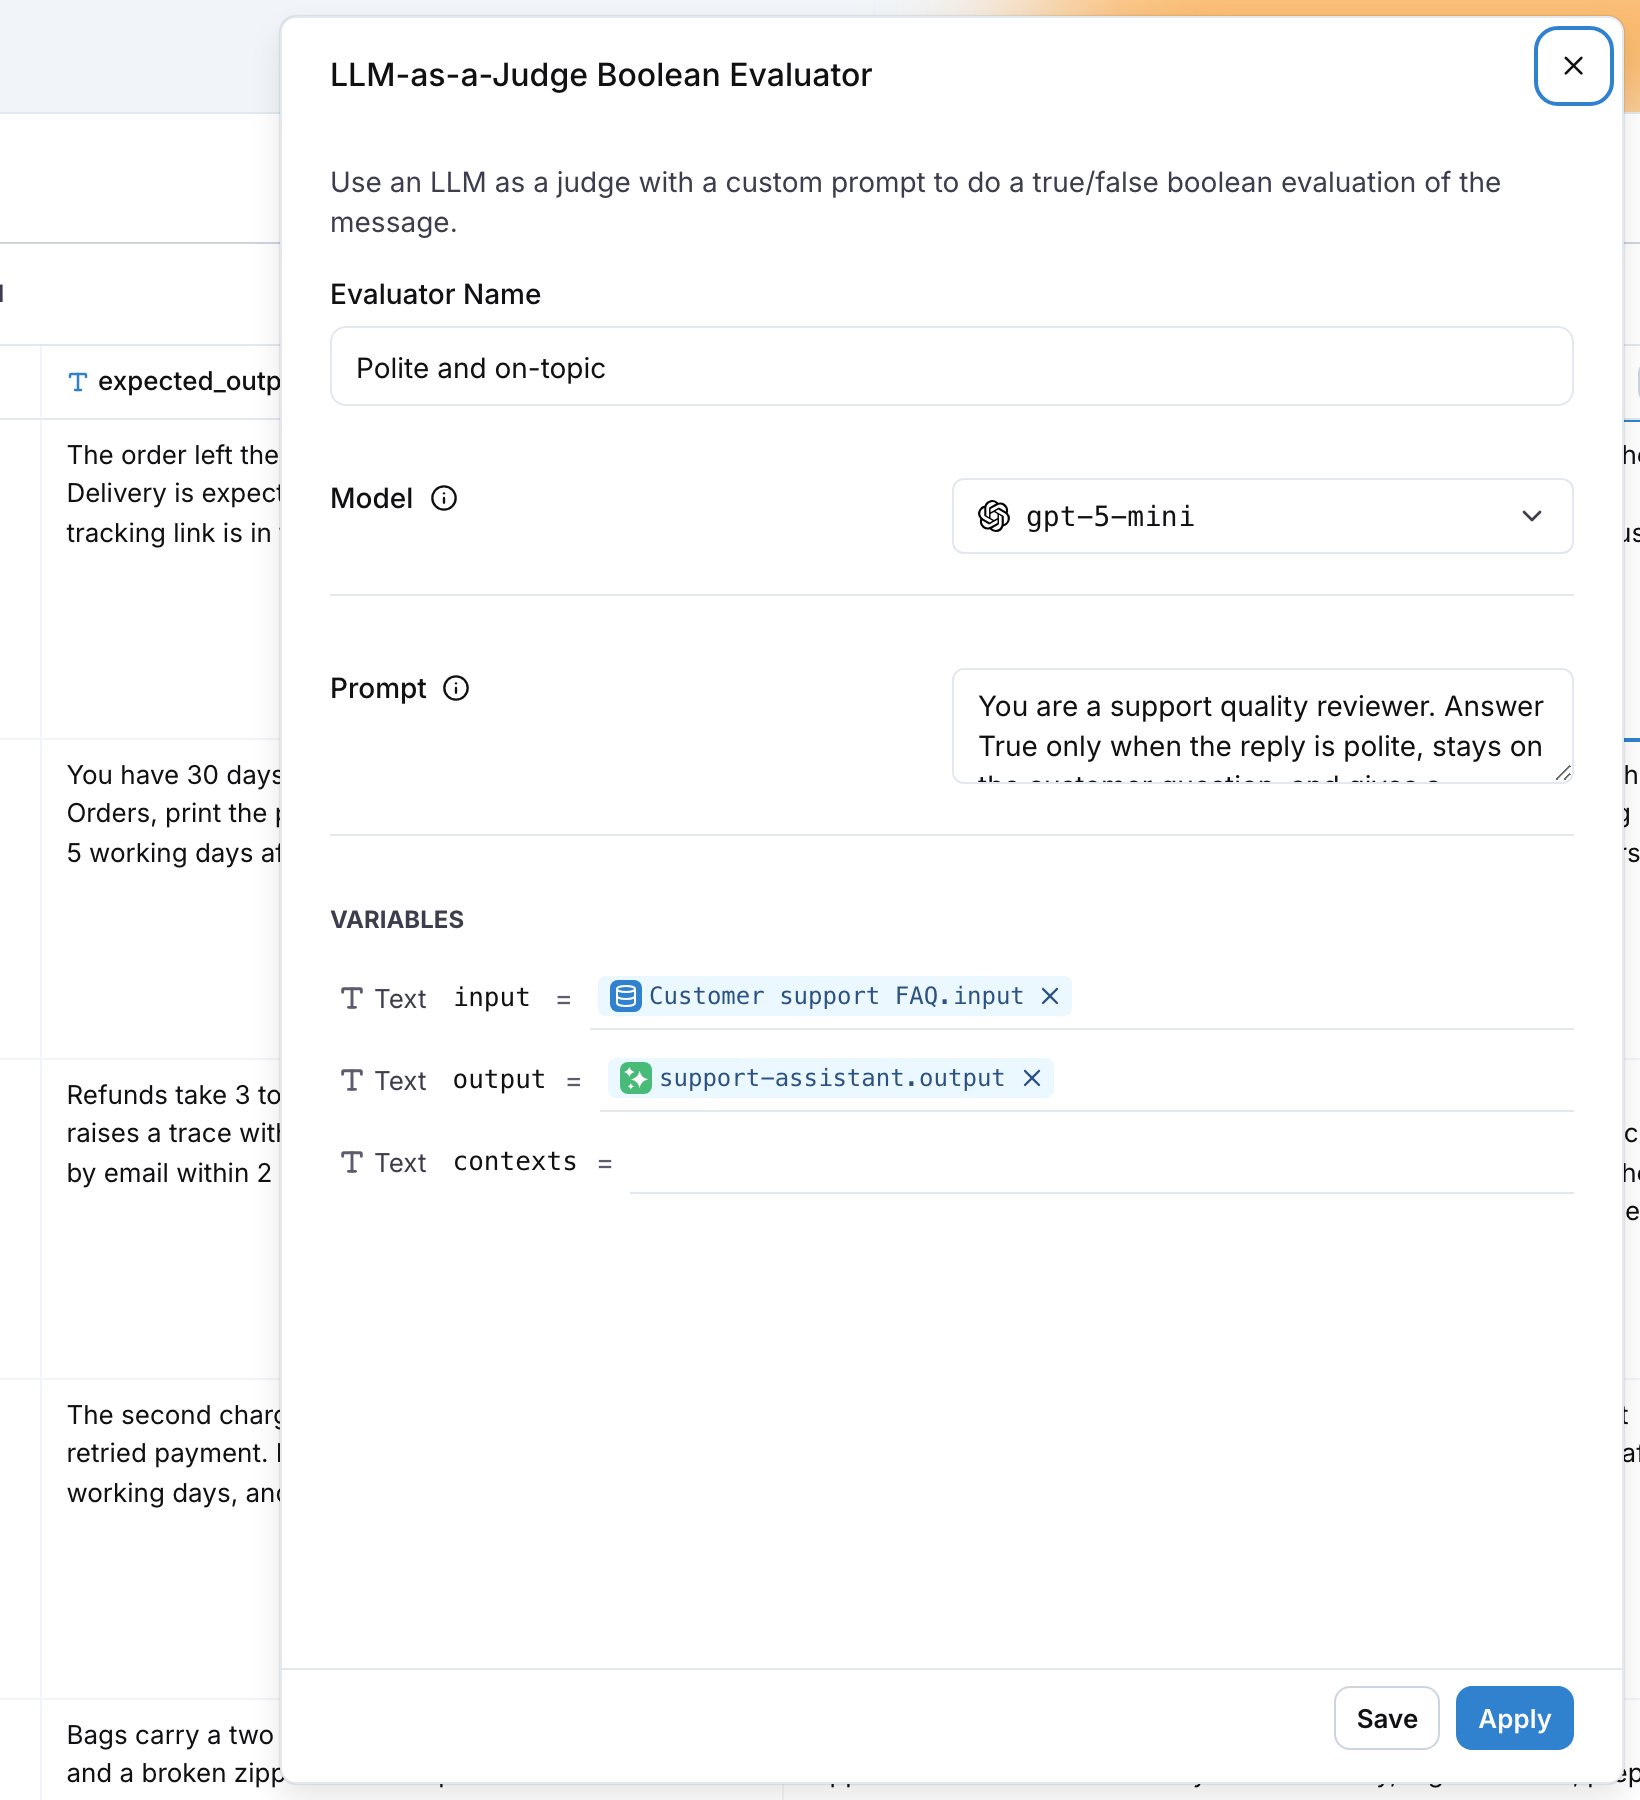Click the T icon in expected_output header
The width and height of the screenshot is (1640, 1800).
78,382
